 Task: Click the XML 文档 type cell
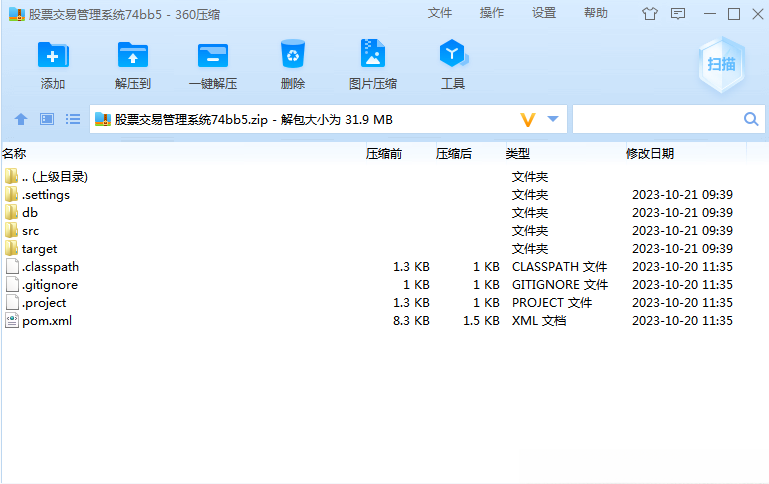click(539, 321)
